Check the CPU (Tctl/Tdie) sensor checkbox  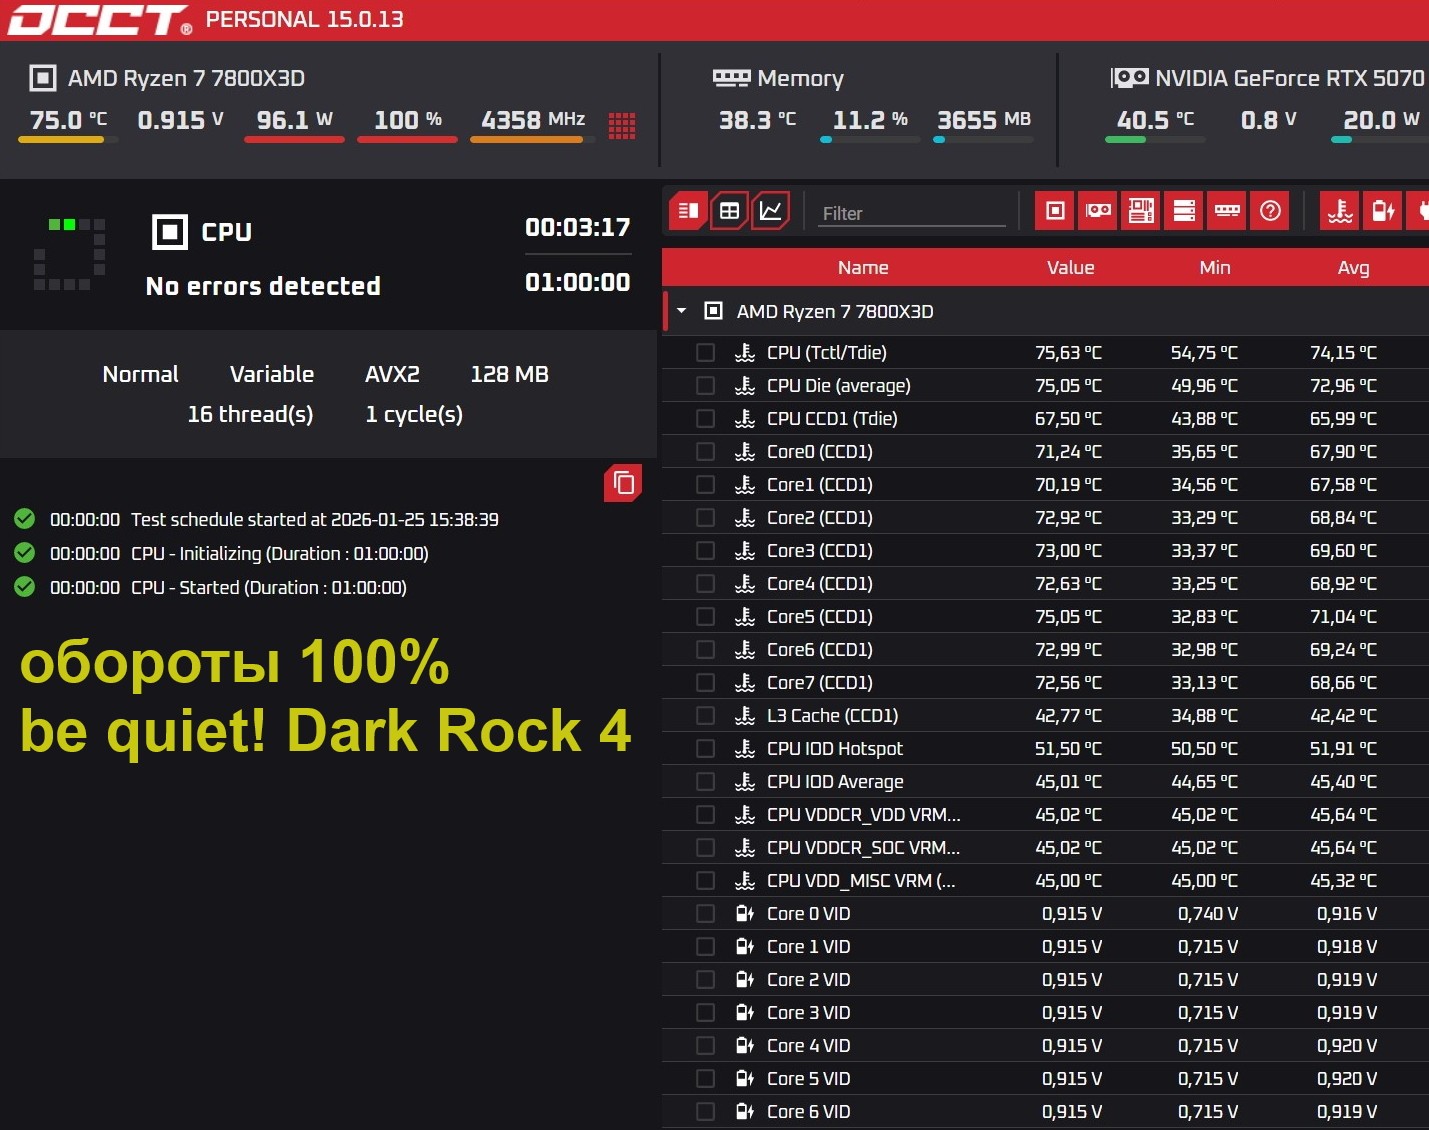click(x=705, y=353)
